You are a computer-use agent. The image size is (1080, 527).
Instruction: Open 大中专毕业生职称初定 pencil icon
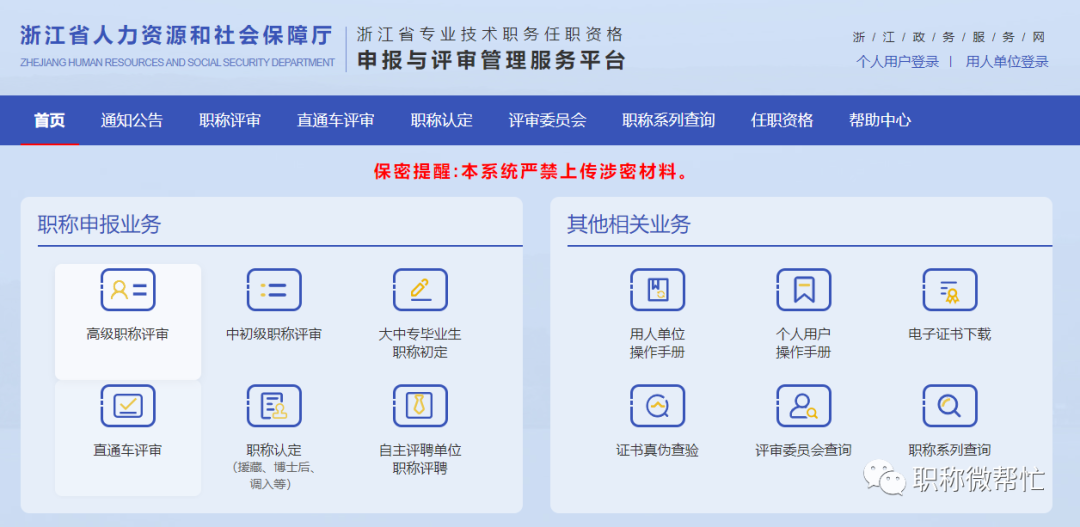point(420,289)
